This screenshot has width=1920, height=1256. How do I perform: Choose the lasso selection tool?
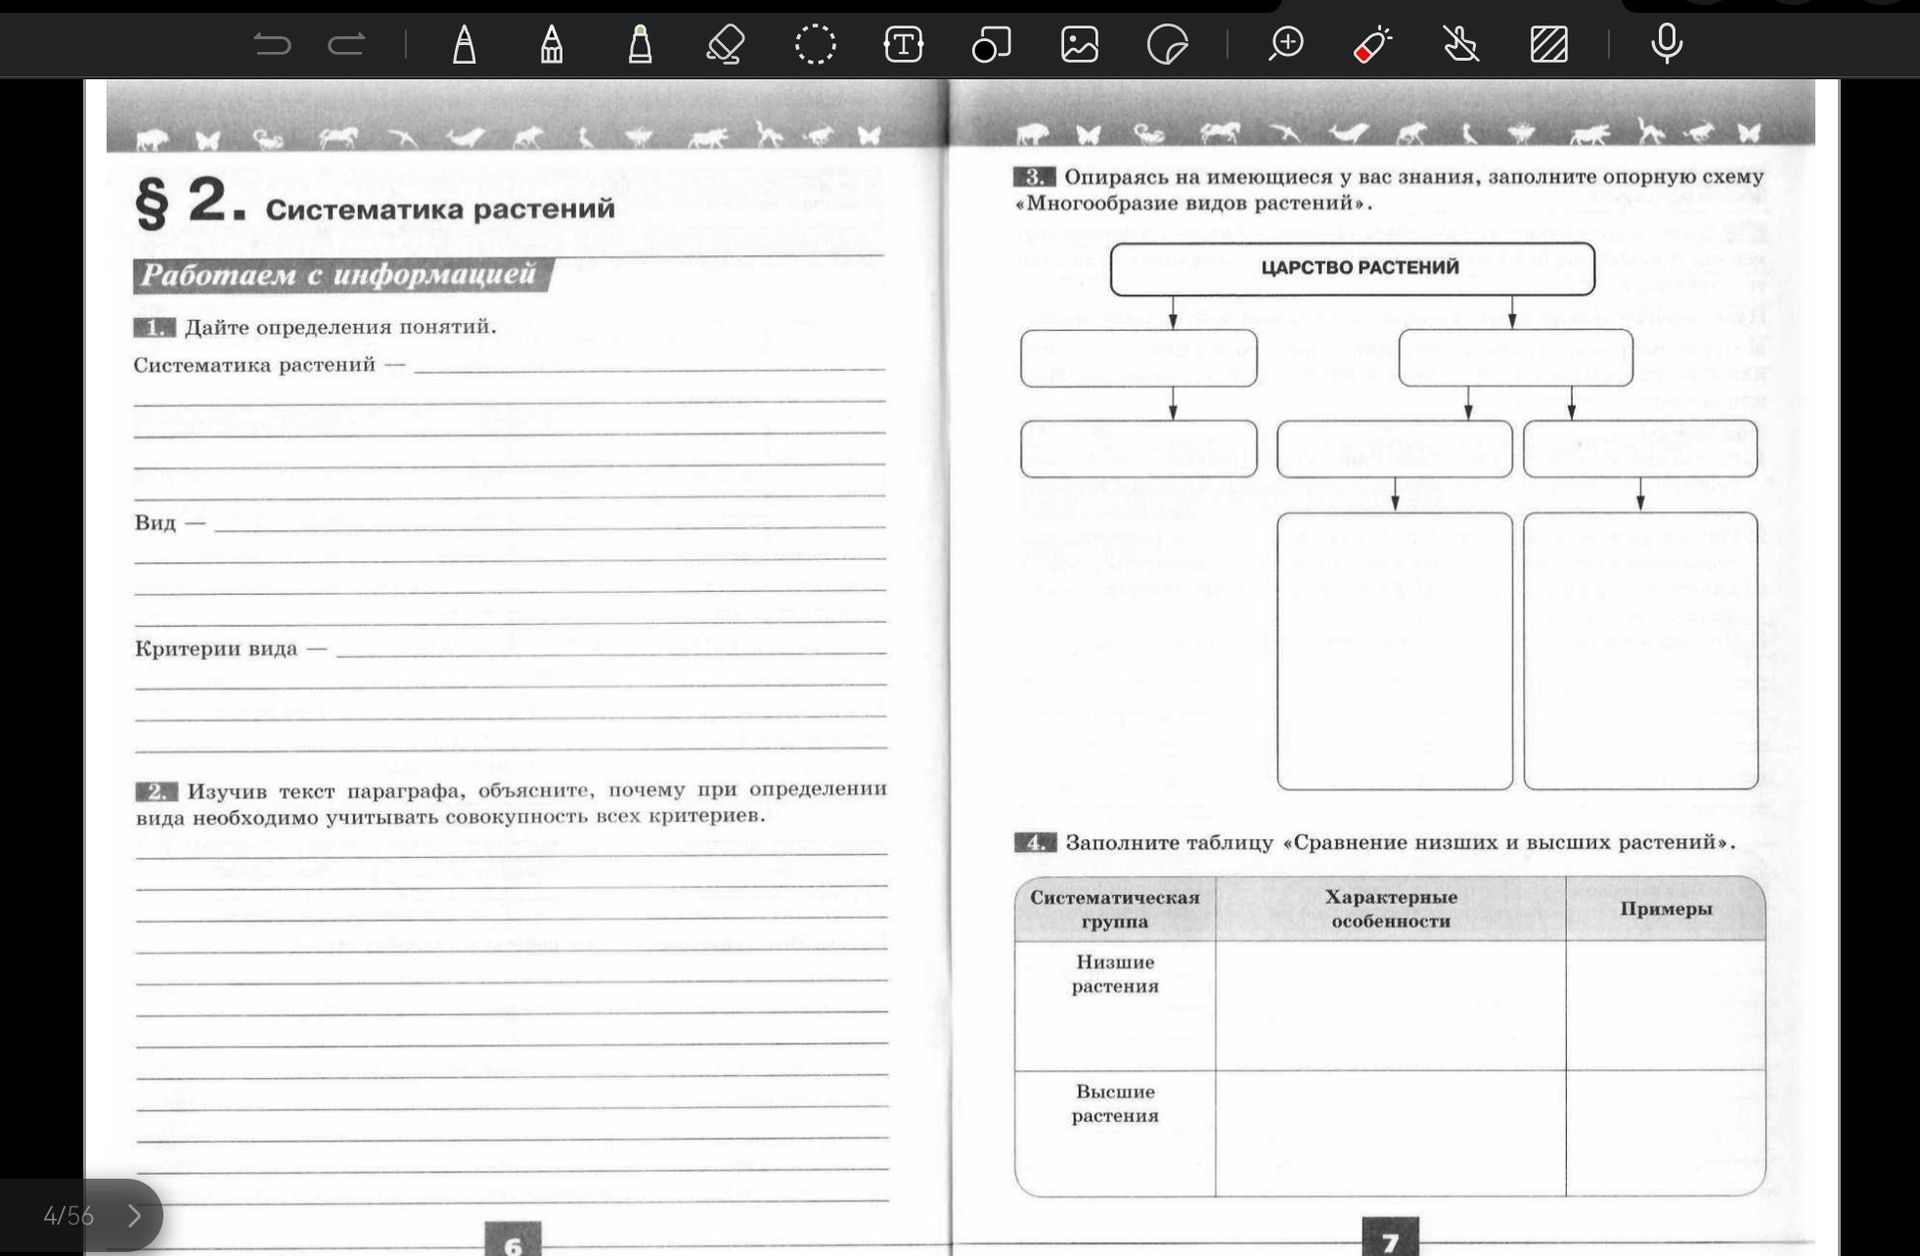pyautogui.click(x=815, y=44)
